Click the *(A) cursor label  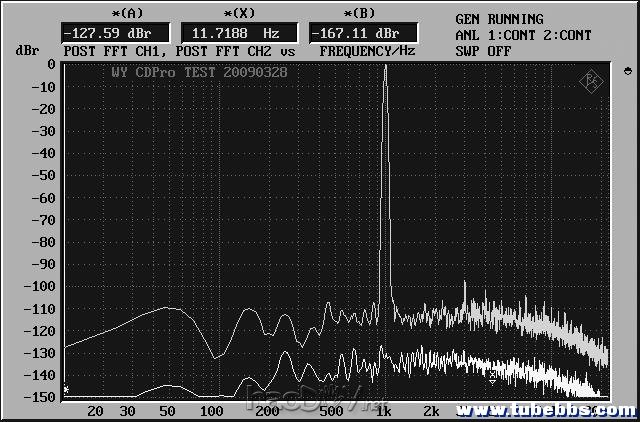99,13
